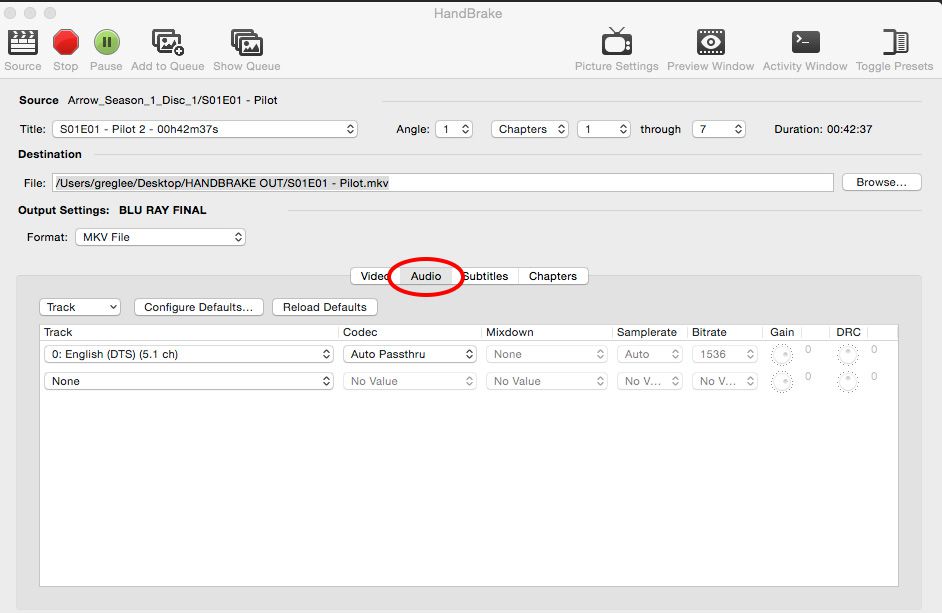This screenshot has width=942, height=613.
Task: Open Samplerate Auto dropdown
Action: coord(649,354)
